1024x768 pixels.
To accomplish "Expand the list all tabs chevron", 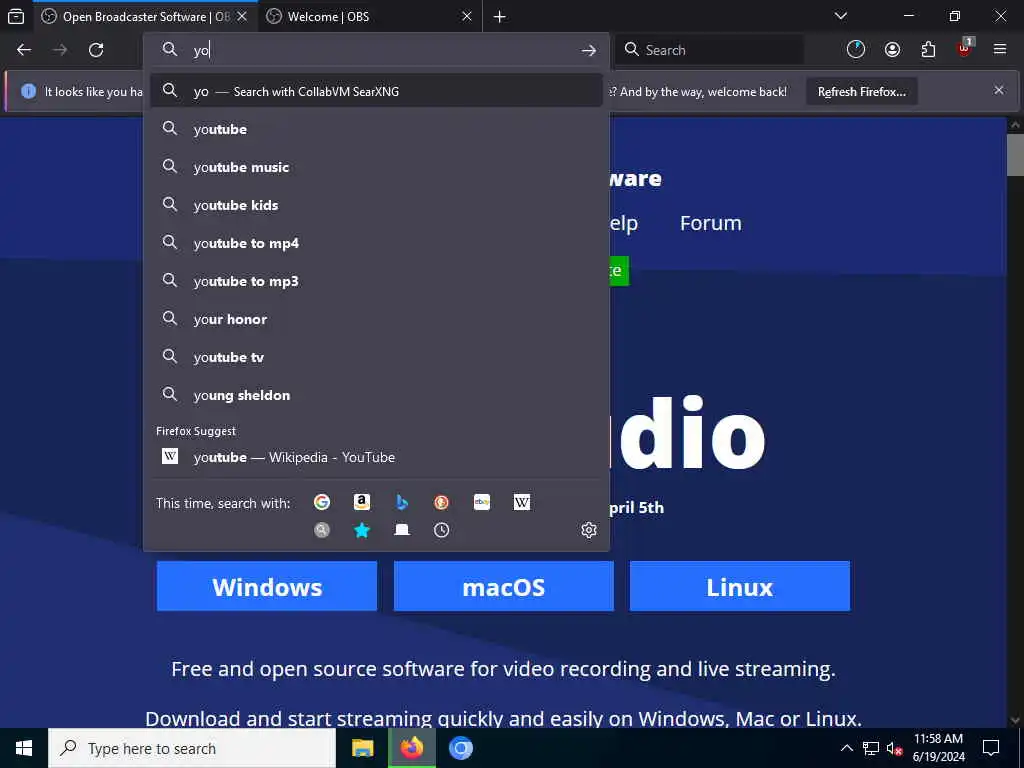I will (841, 16).
